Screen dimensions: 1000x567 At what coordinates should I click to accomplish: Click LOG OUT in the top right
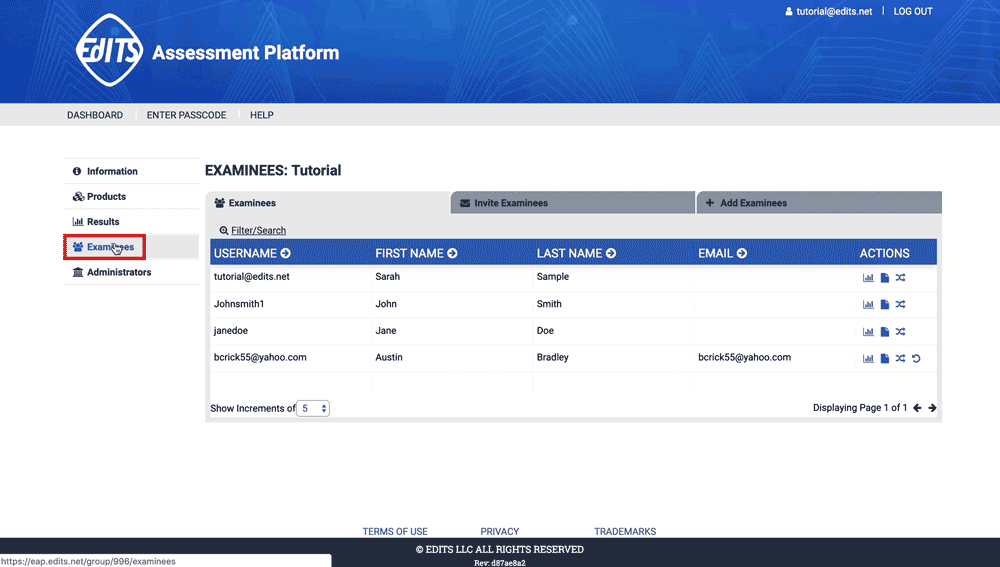pos(912,11)
